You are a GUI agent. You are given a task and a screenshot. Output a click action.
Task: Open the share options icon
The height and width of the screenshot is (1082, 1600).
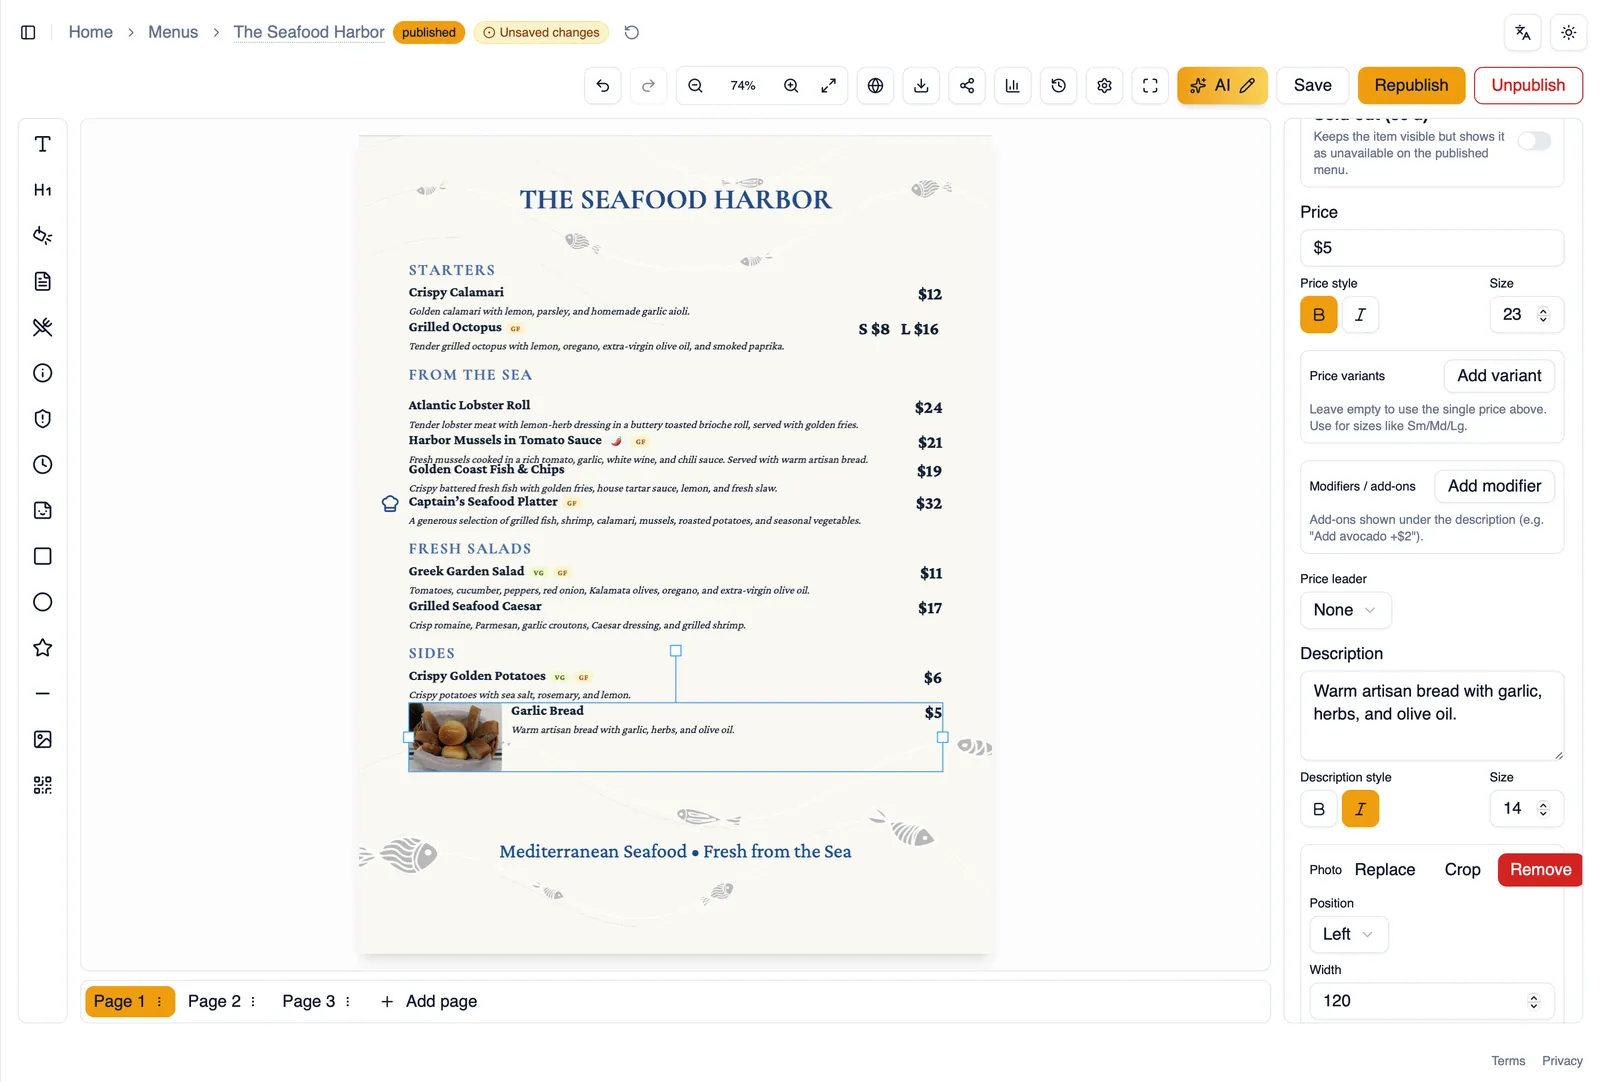point(967,86)
